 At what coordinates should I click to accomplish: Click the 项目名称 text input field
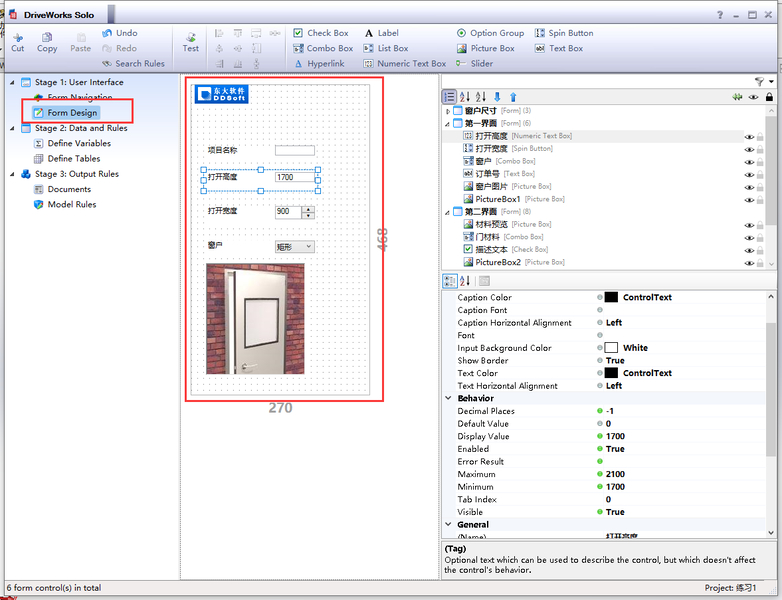click(295, 150)
